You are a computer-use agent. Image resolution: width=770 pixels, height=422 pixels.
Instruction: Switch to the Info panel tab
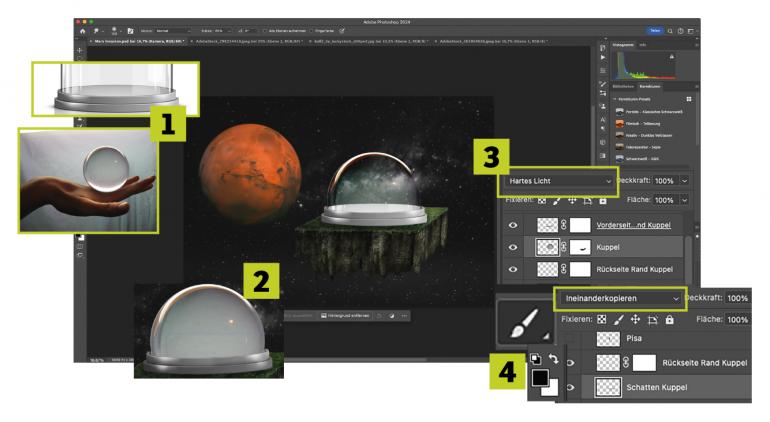click(x=642, y=45)
